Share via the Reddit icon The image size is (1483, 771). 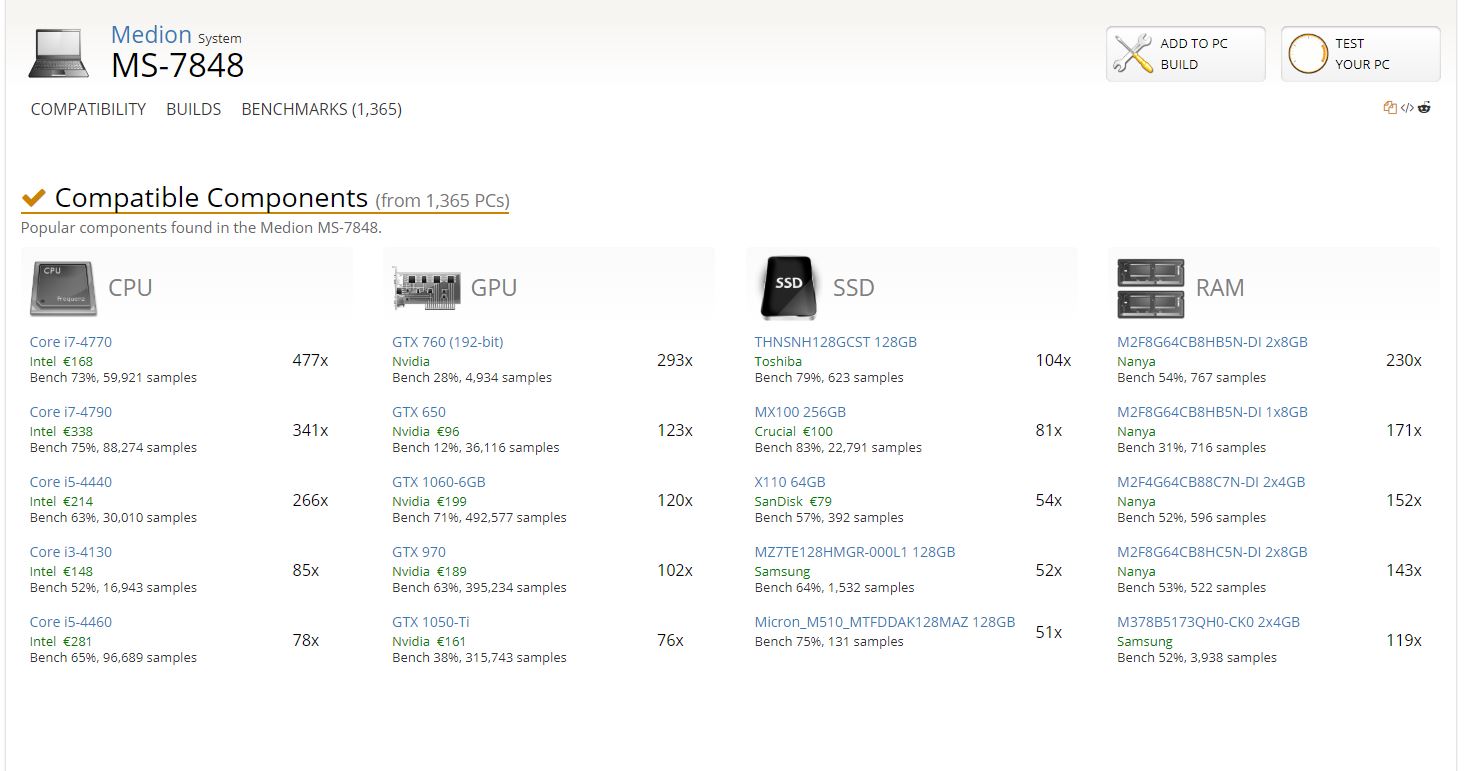coord(1424,108)
